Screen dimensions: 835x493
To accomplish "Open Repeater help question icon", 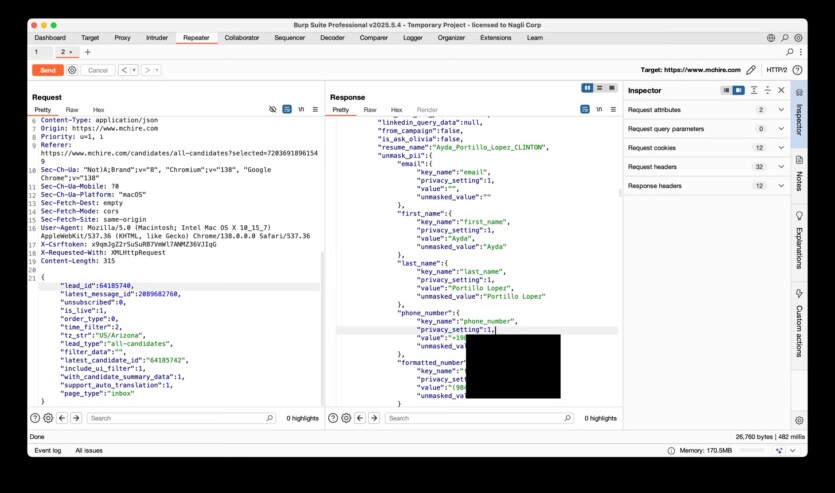I will (x=797, y=70).
